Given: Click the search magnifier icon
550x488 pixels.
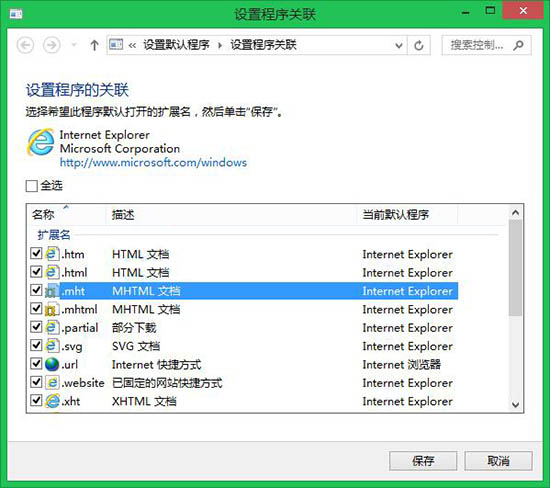Looking at the screenshot, I should point(518,45).
